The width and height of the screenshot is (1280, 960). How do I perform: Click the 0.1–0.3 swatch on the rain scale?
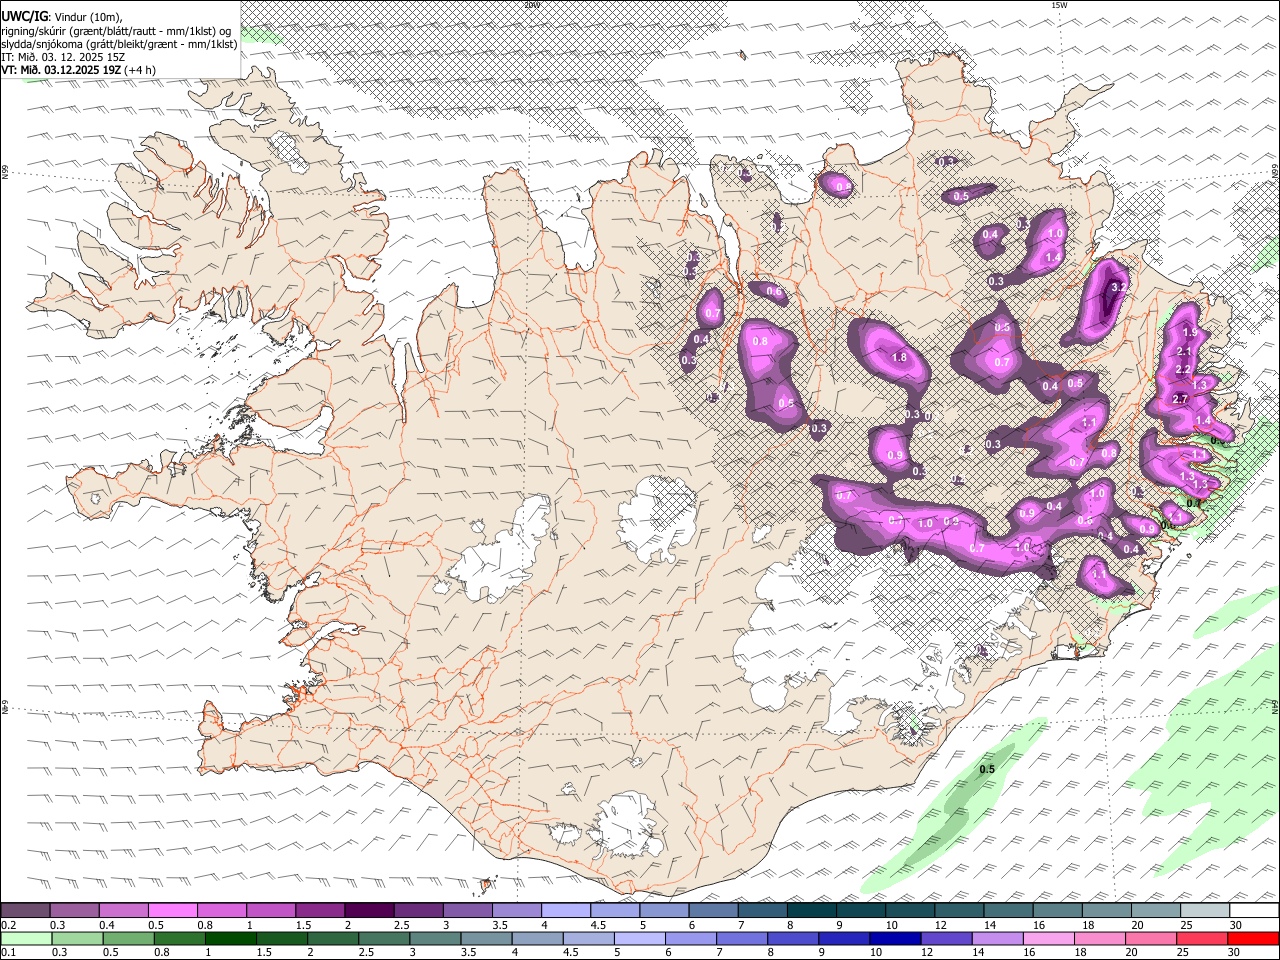[26, 939]
